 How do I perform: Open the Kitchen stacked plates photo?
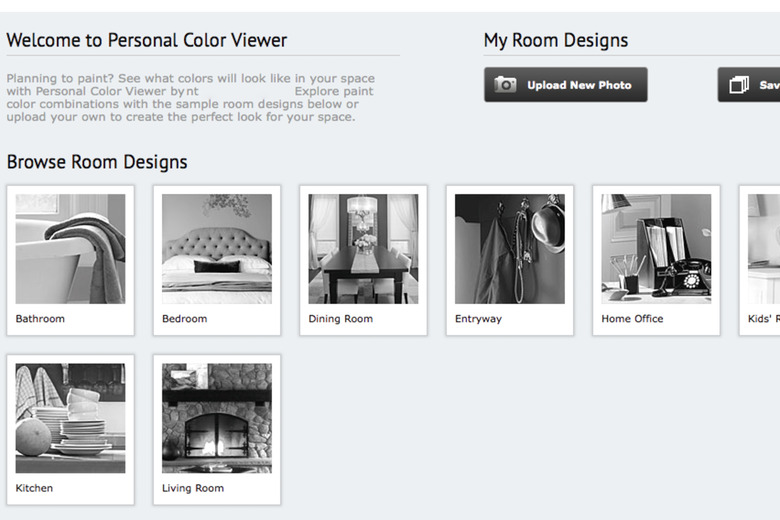click(70, 417)
